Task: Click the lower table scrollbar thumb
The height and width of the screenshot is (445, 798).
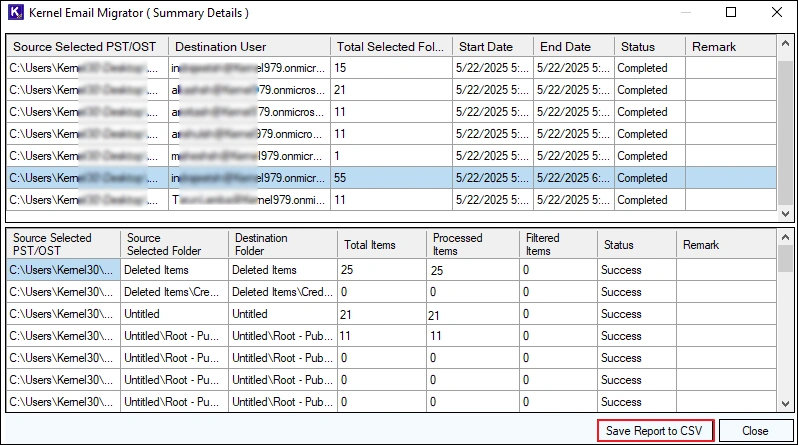Action: point(785,258)
